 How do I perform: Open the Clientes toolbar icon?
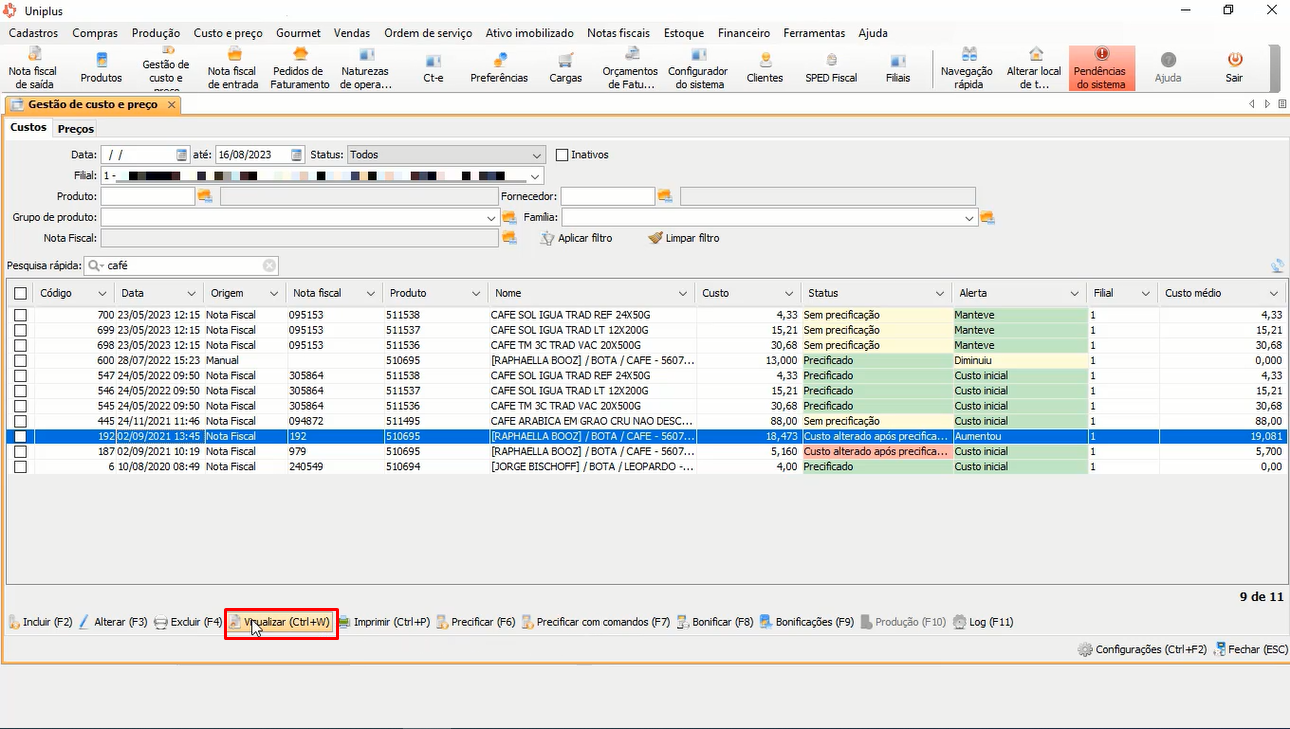765,68
